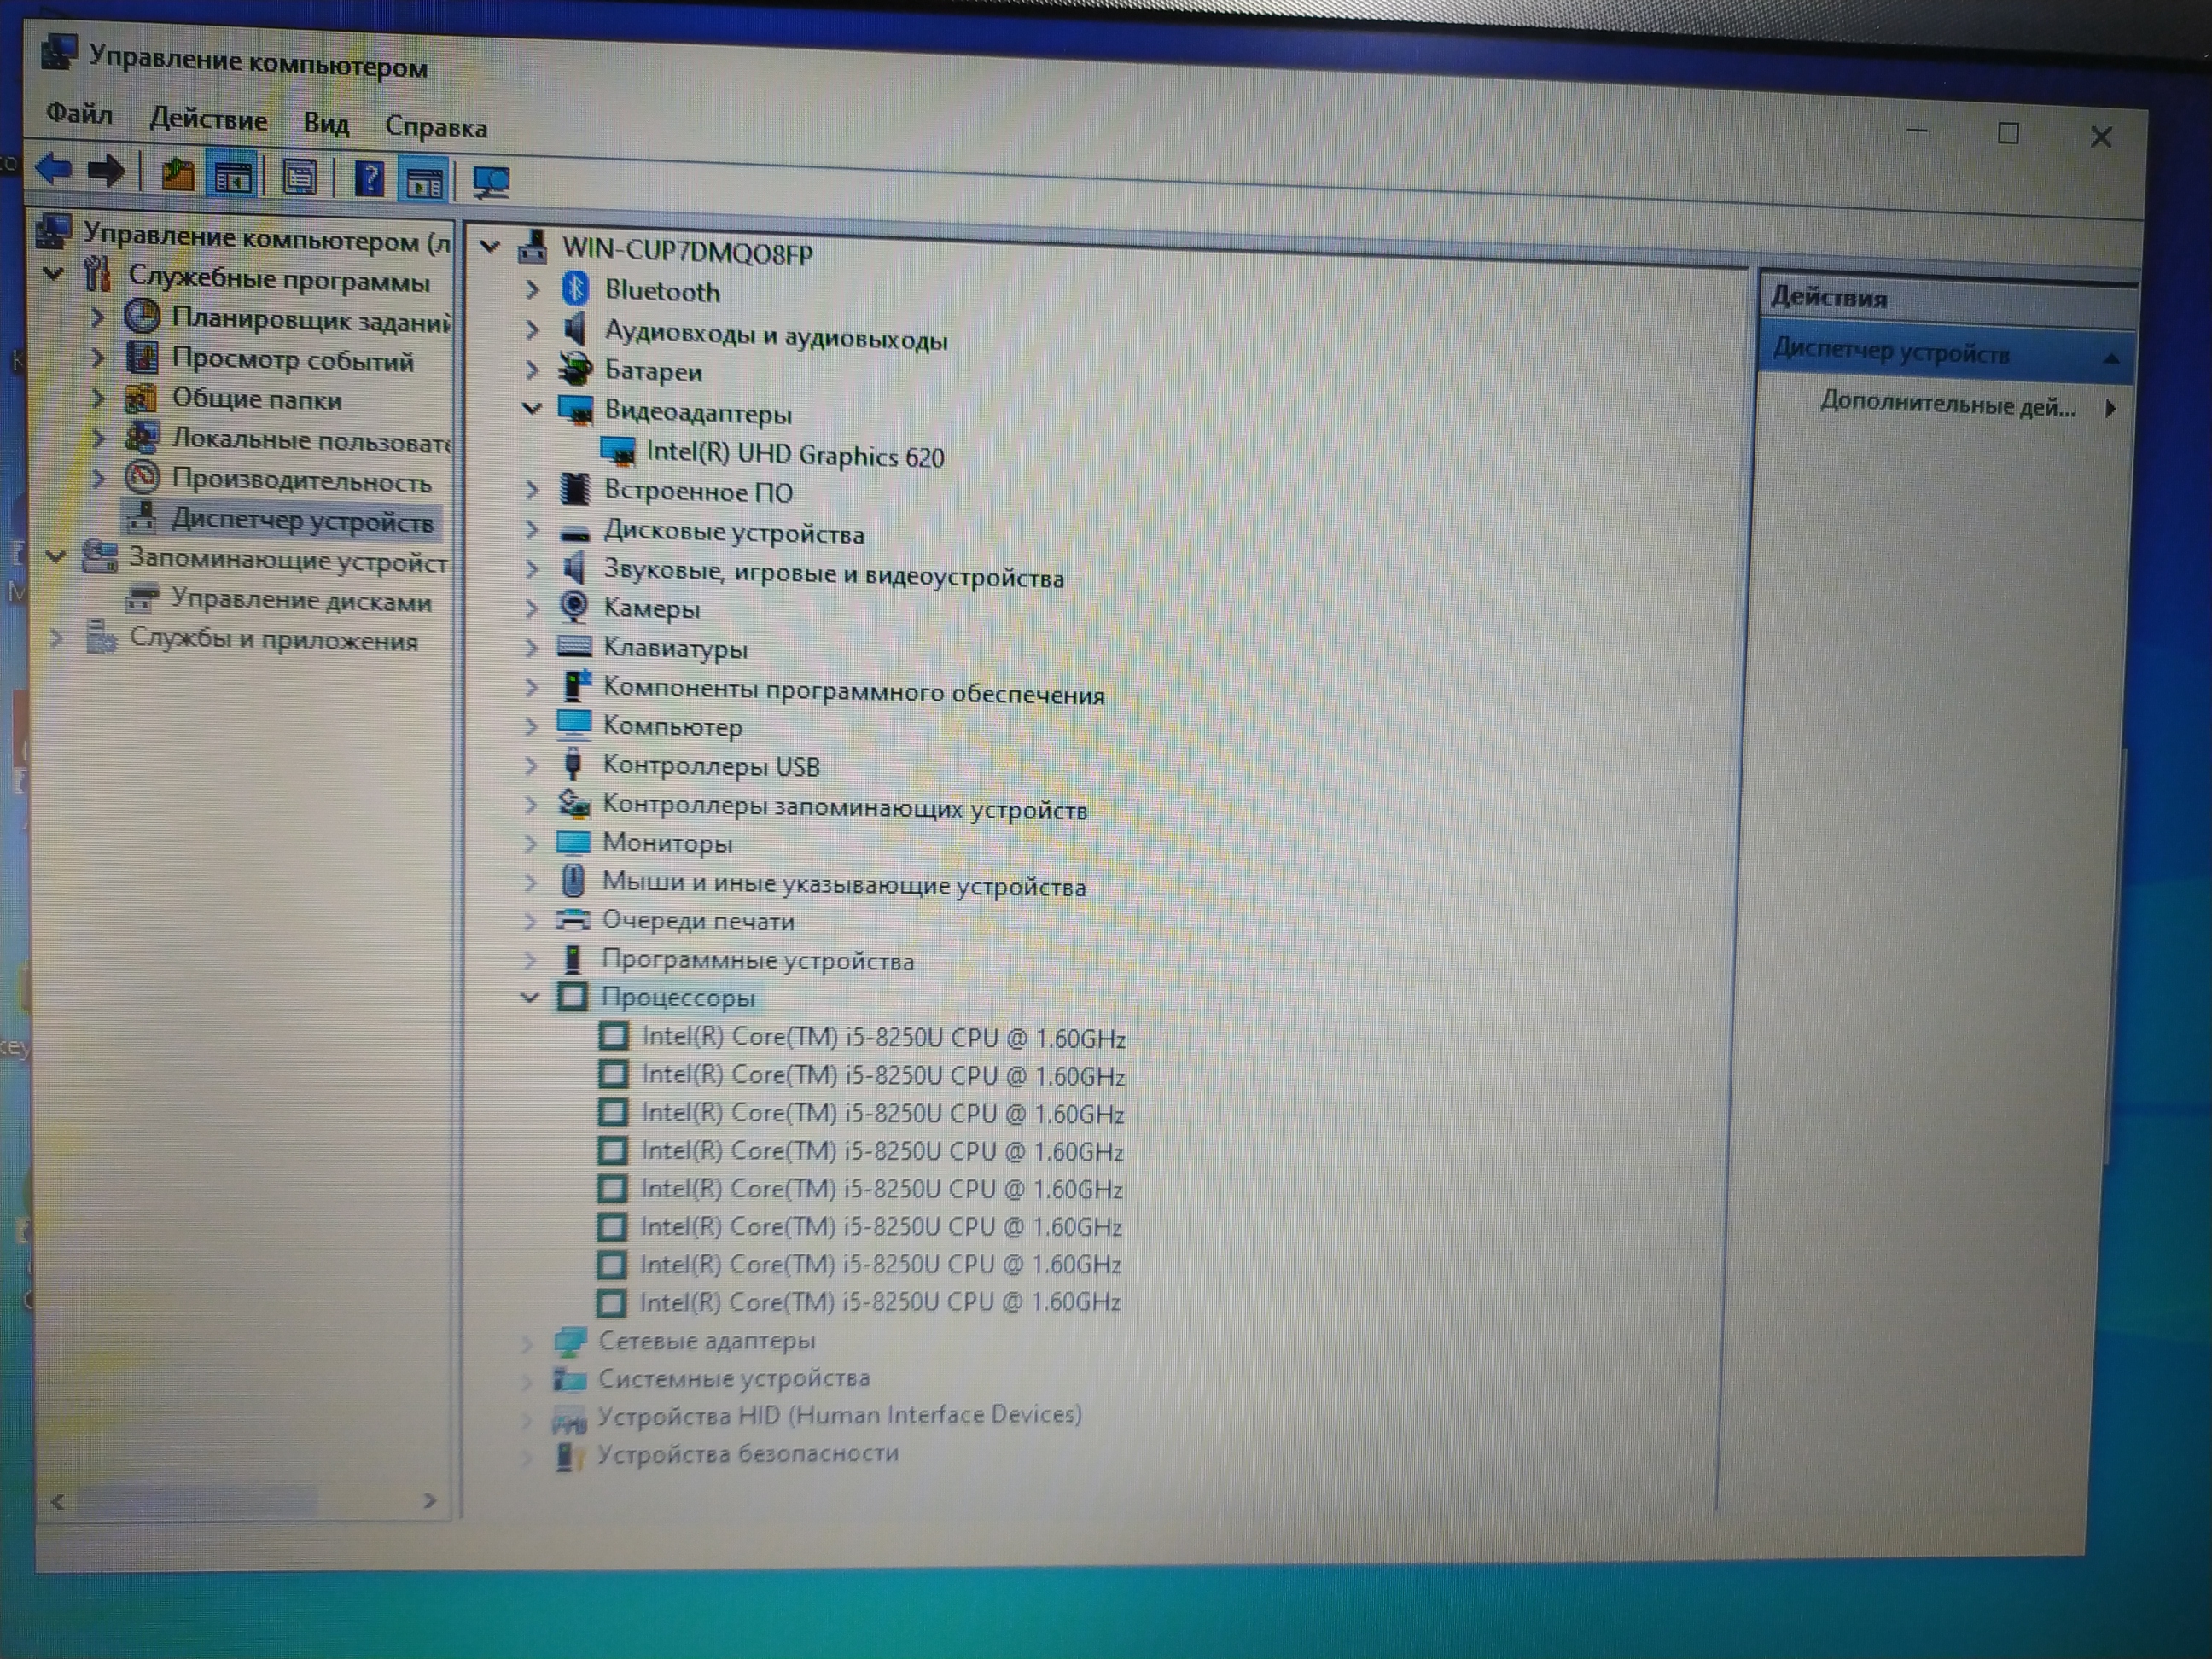Collapse the Видеоадаптеры node

coord(532,408)
